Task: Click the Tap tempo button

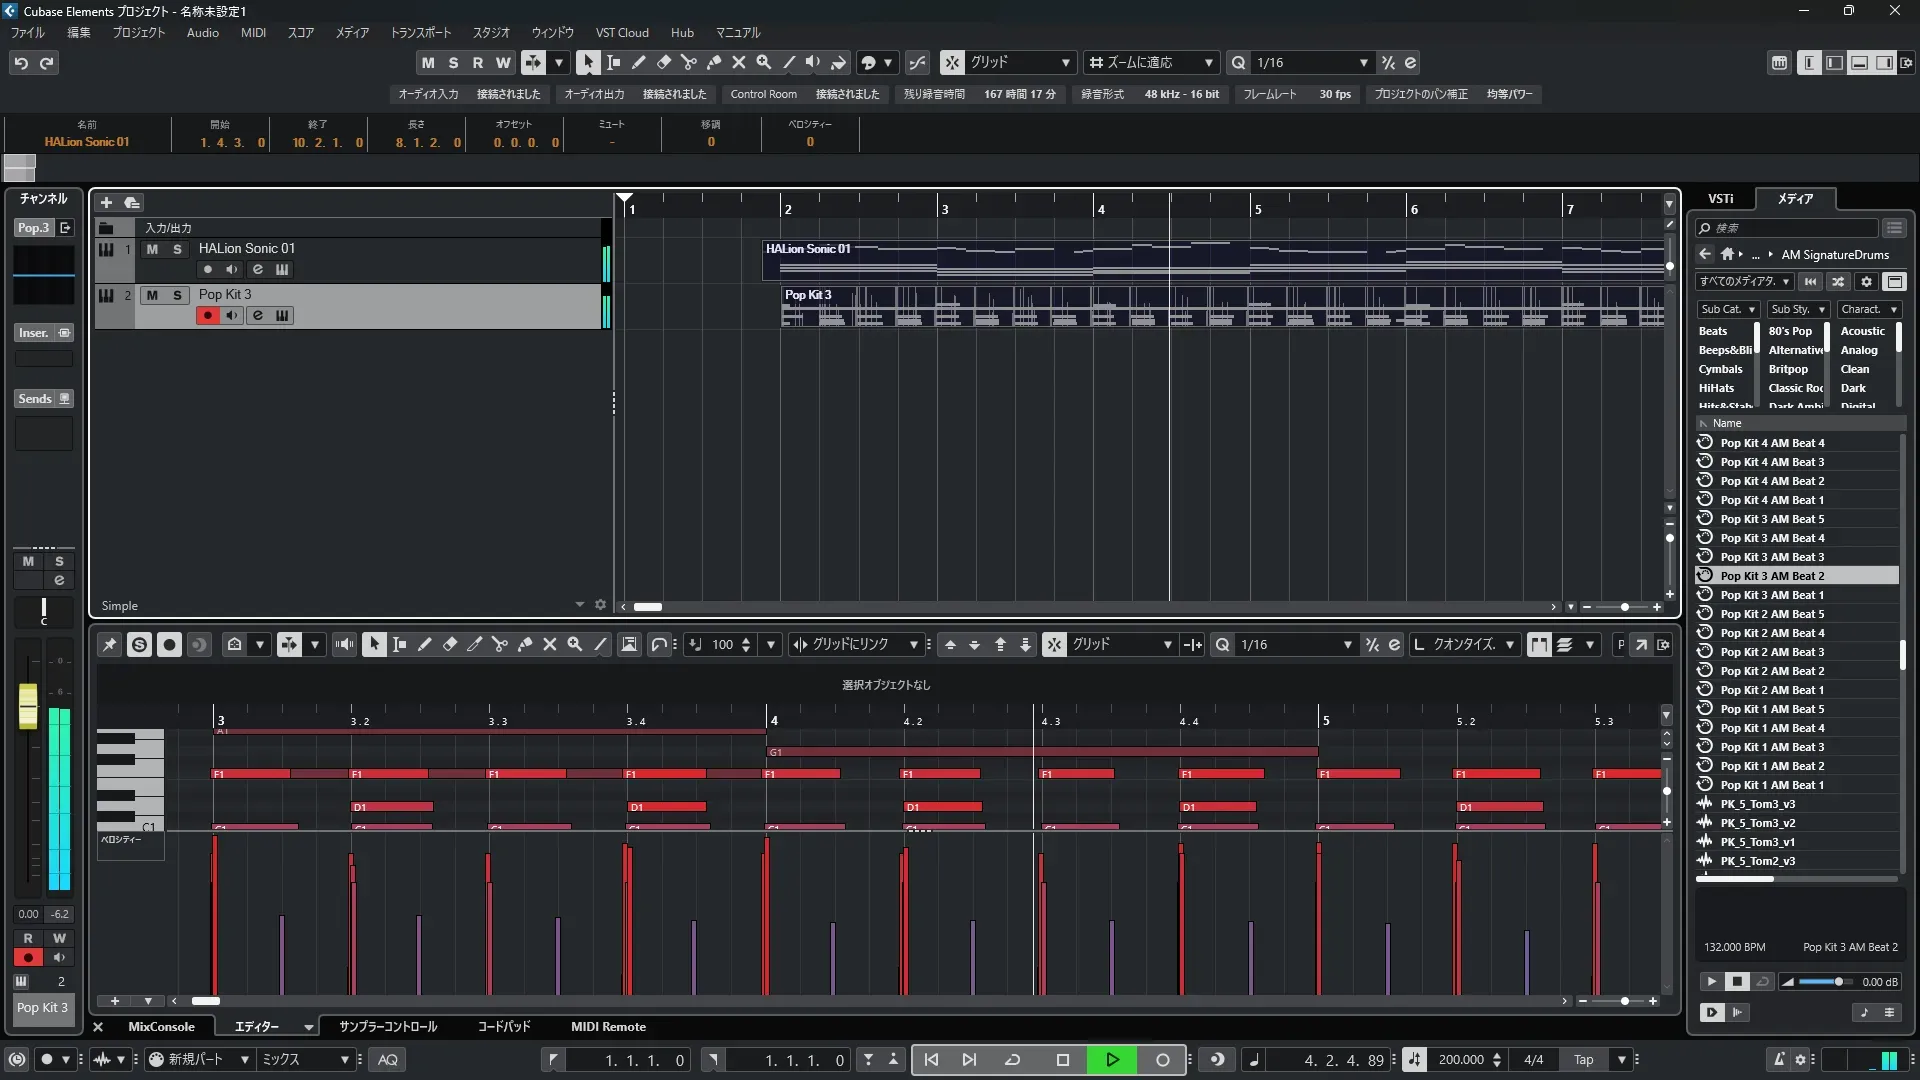Action: click(x=1584, y=1060)
